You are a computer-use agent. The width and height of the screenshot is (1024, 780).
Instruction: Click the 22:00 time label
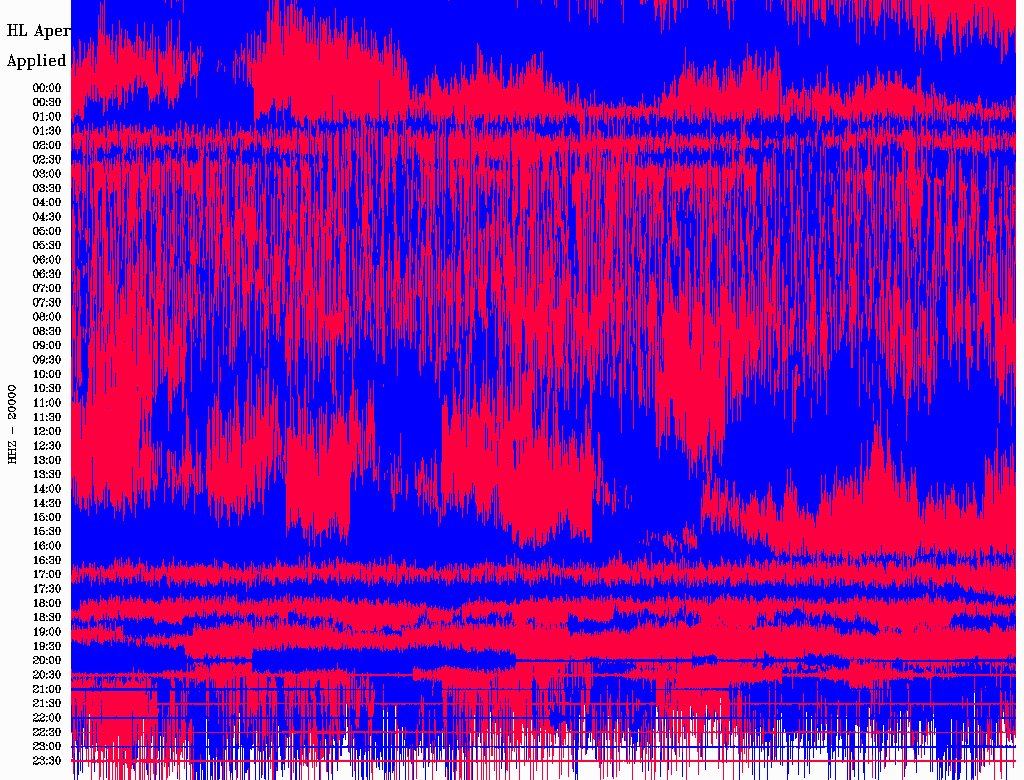(47, 717)
